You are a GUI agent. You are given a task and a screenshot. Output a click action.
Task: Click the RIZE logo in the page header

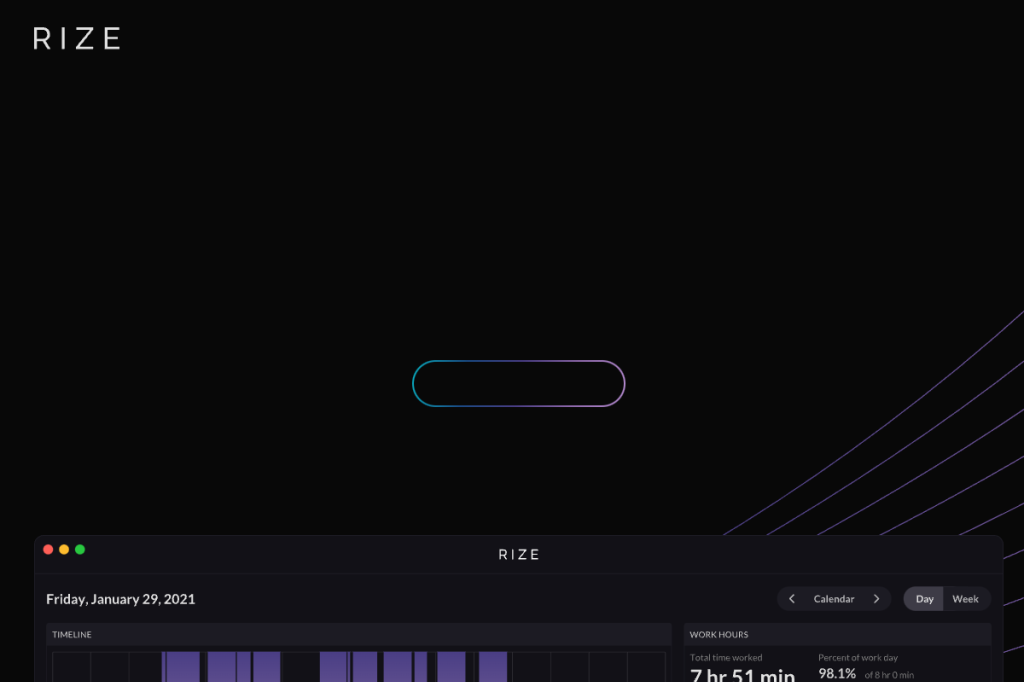tap(77, 39)
